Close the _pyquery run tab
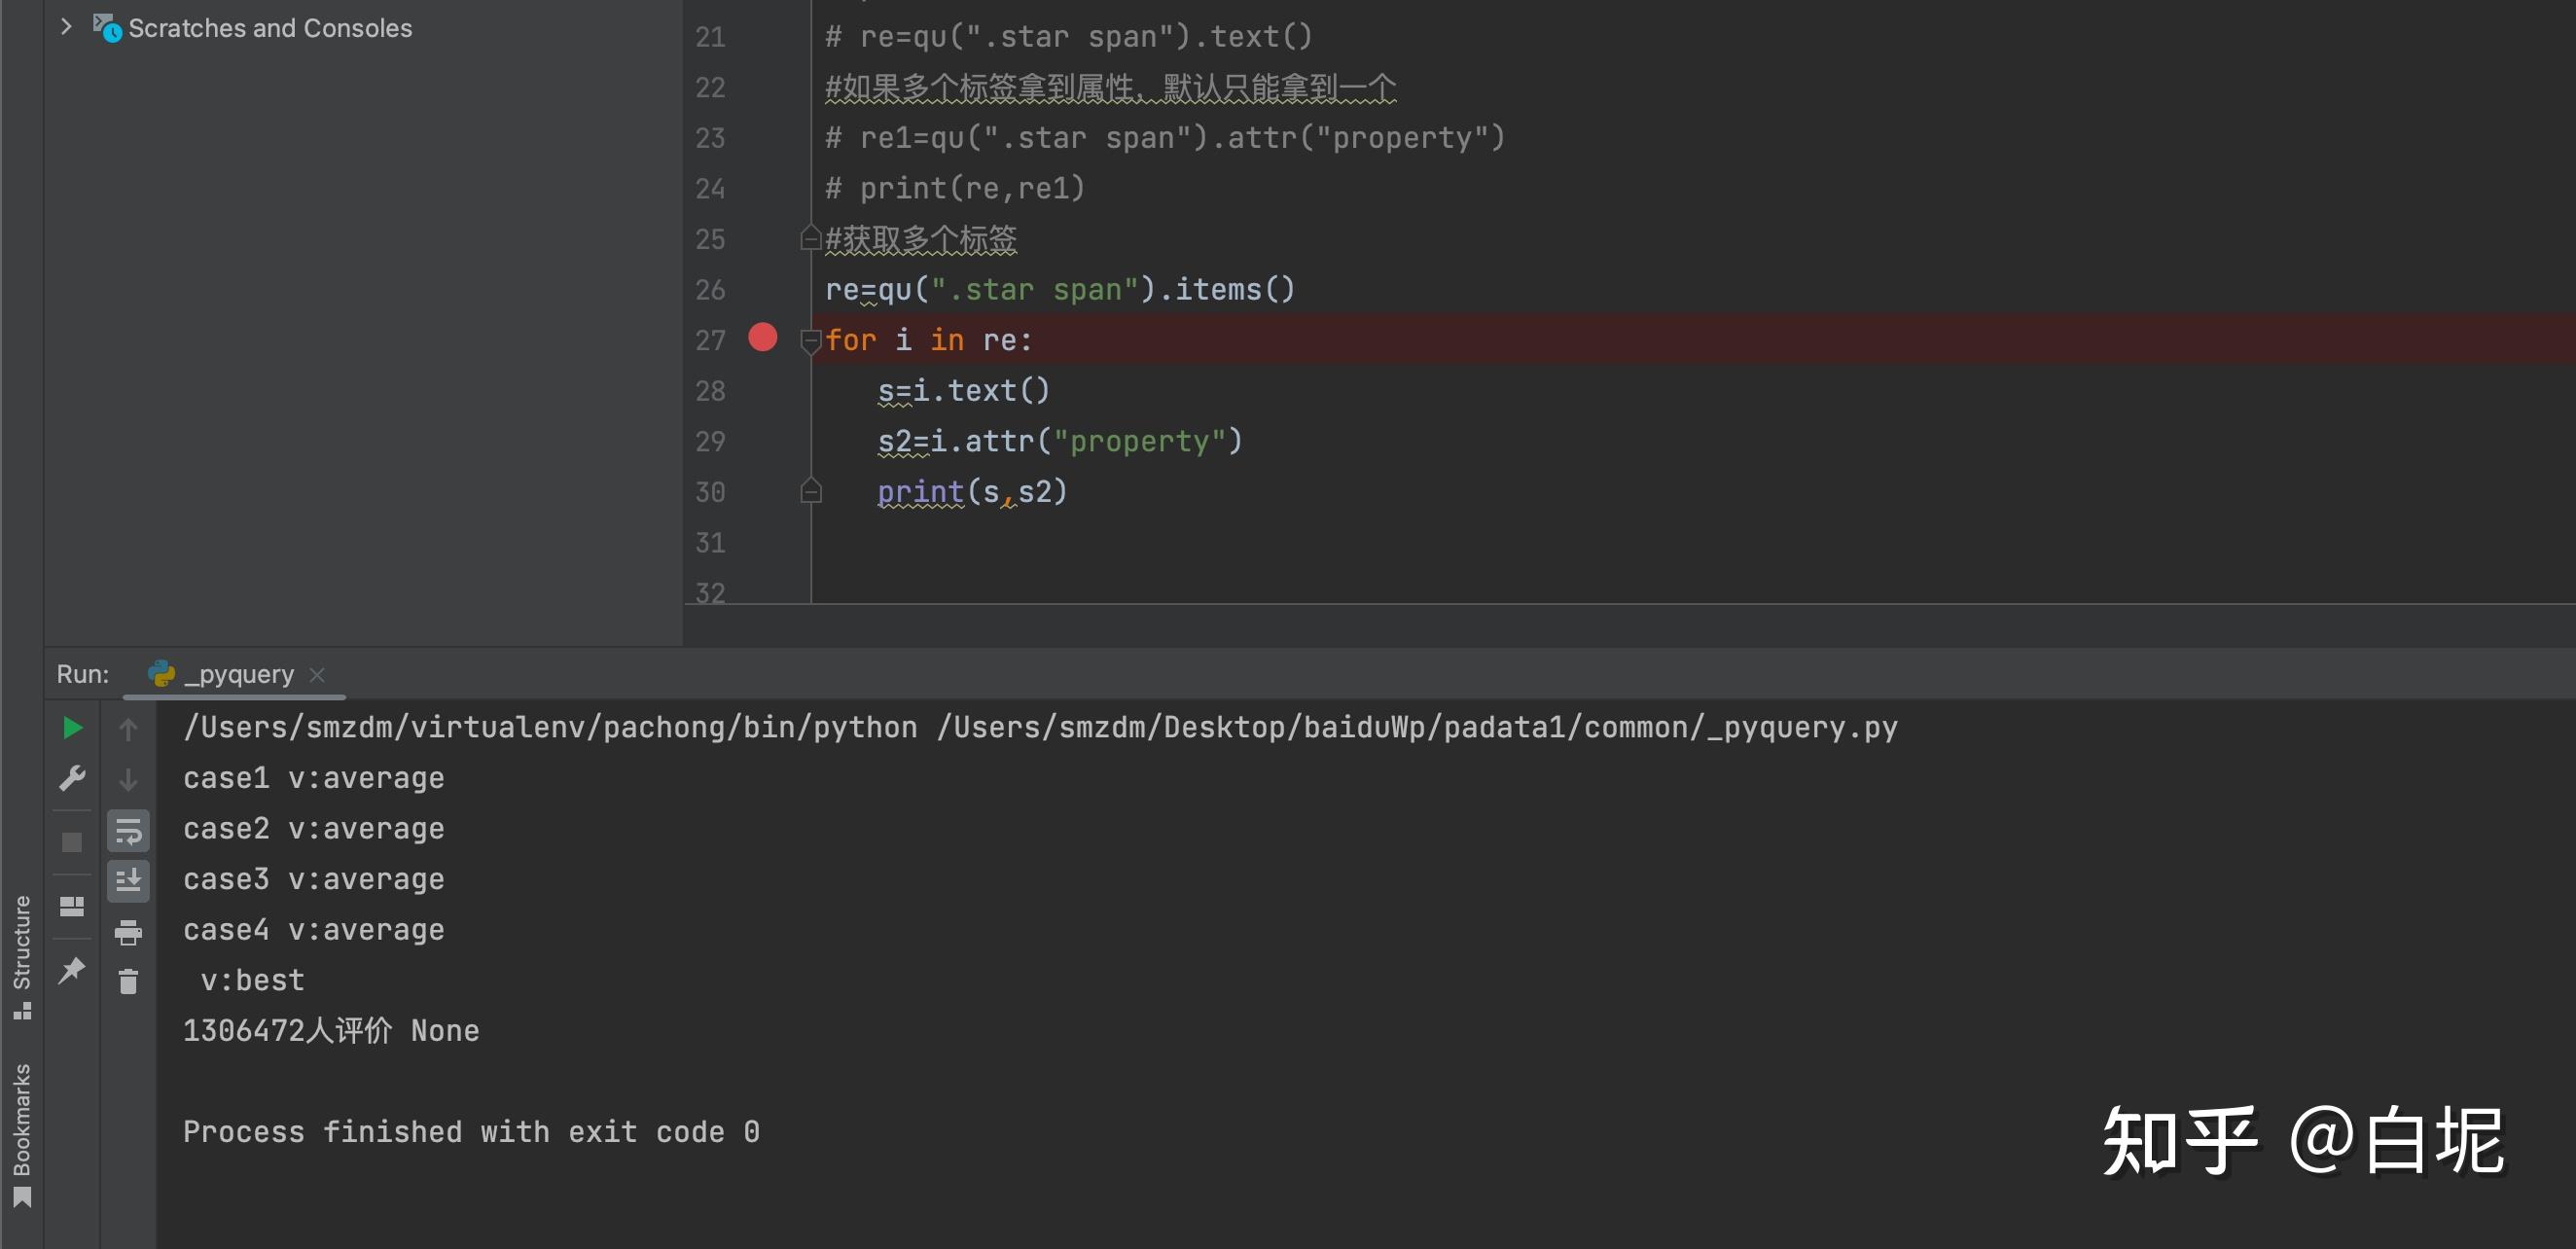The image size is (2576, 1249). click(x=317, y=675)
